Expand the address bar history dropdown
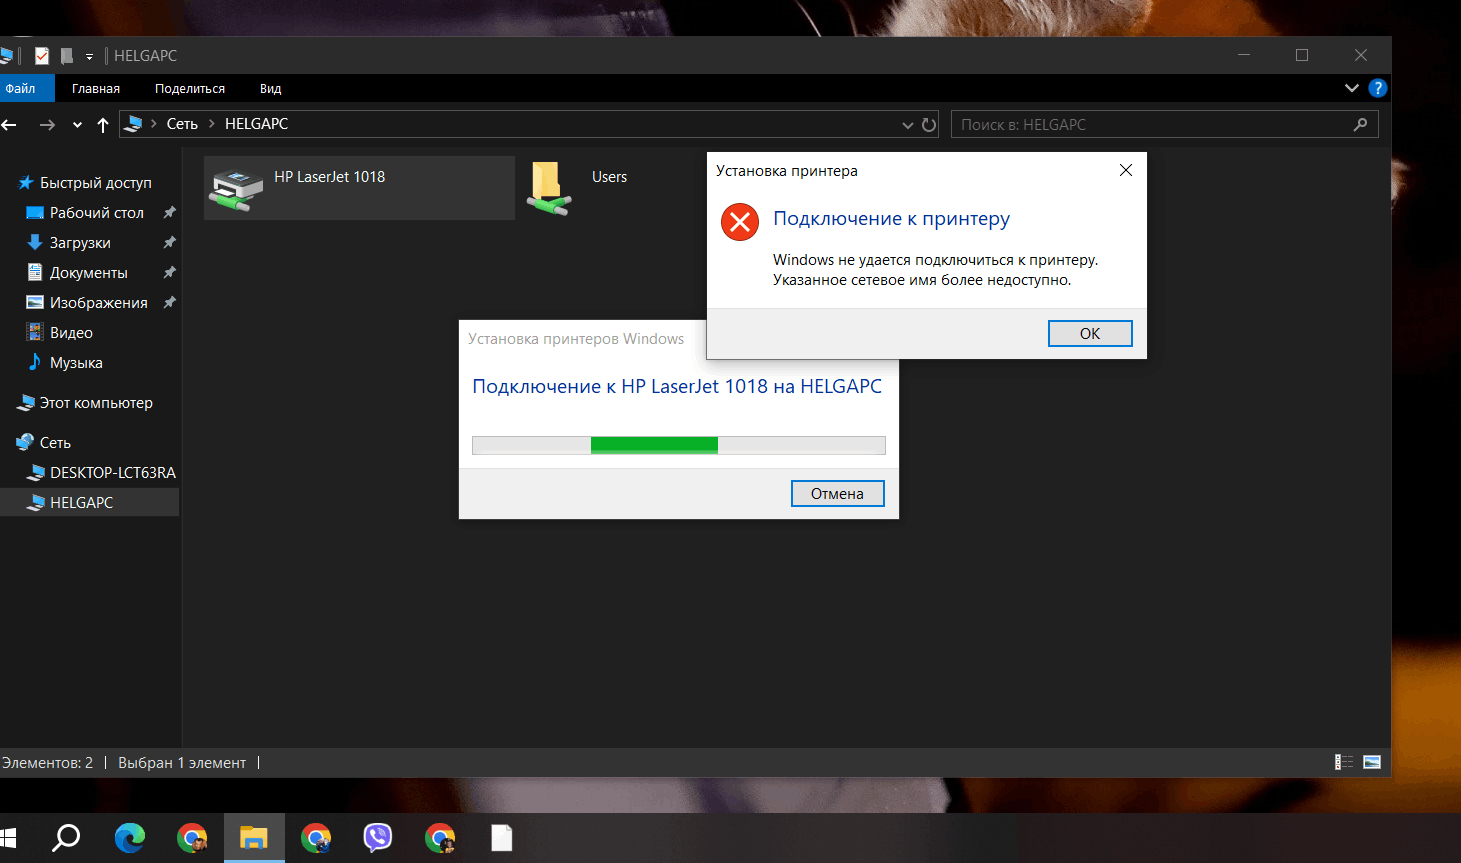Viewport: 1461px width, 863px height. click(x=907, y=125)
